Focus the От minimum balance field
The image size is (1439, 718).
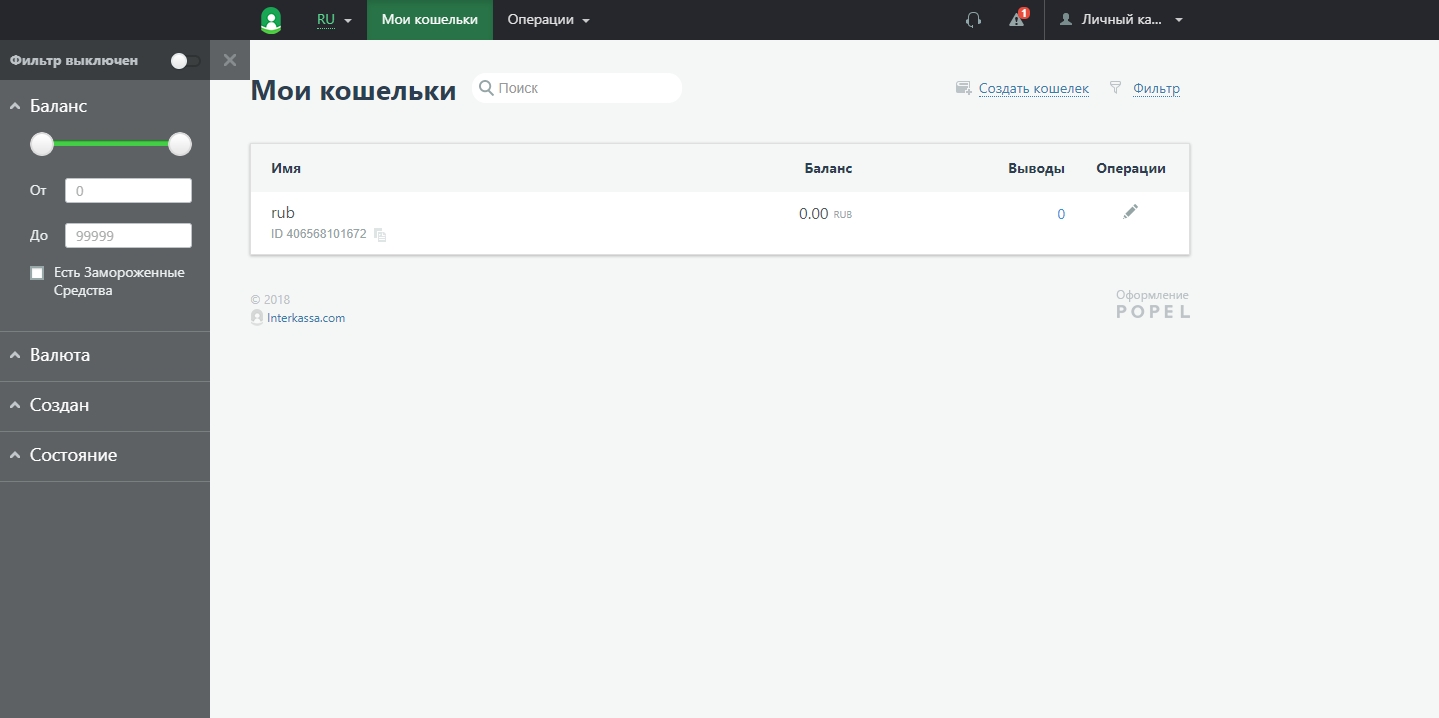(128, 191)
